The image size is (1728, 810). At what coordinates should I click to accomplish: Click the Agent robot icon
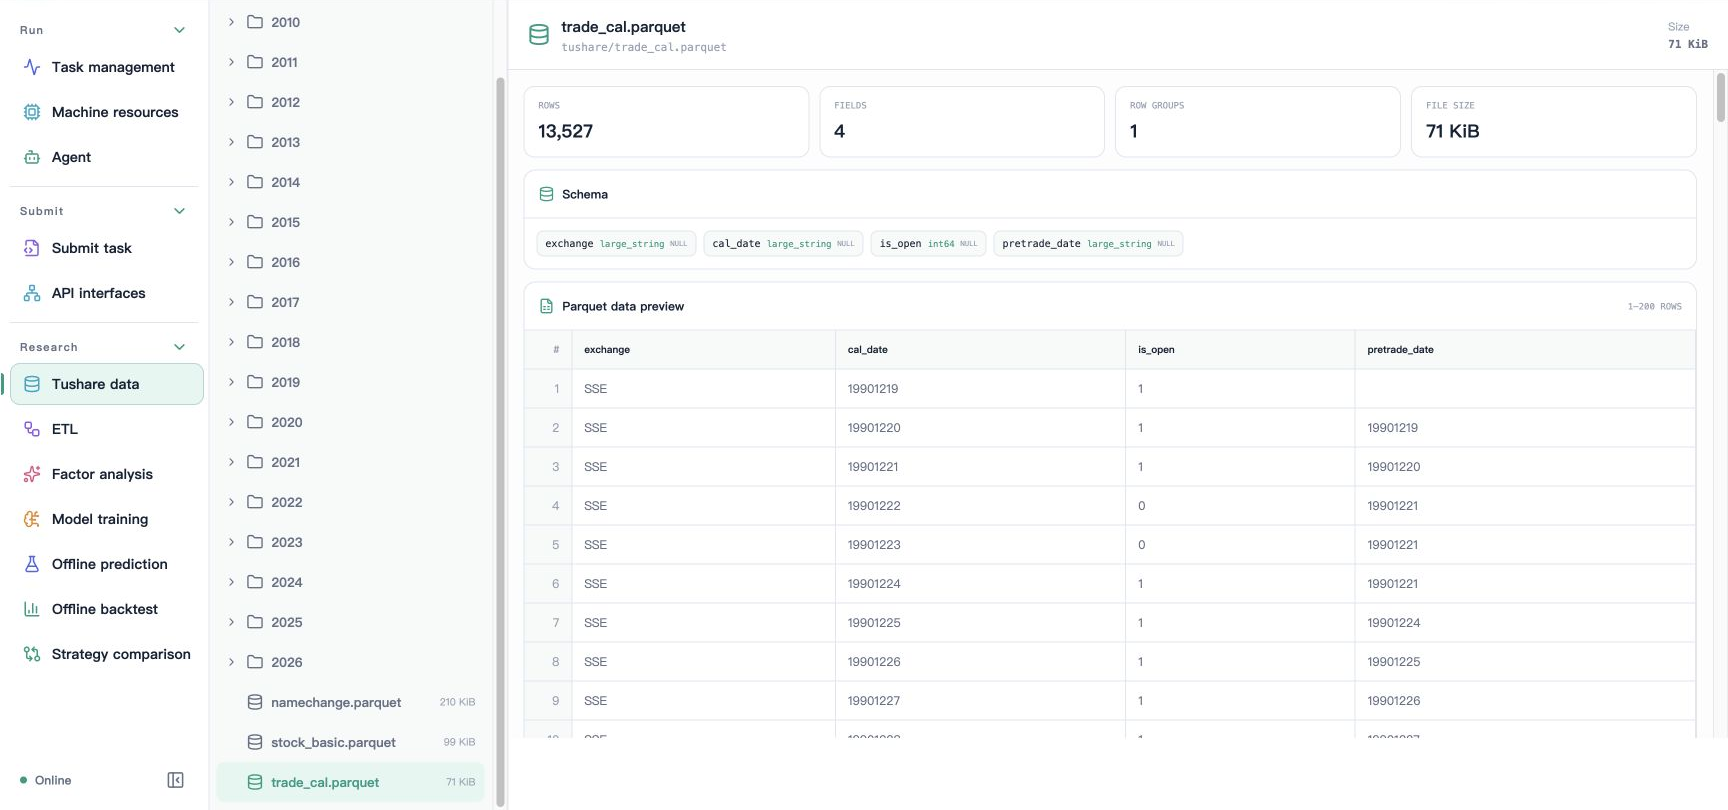[x=32, y=157]
